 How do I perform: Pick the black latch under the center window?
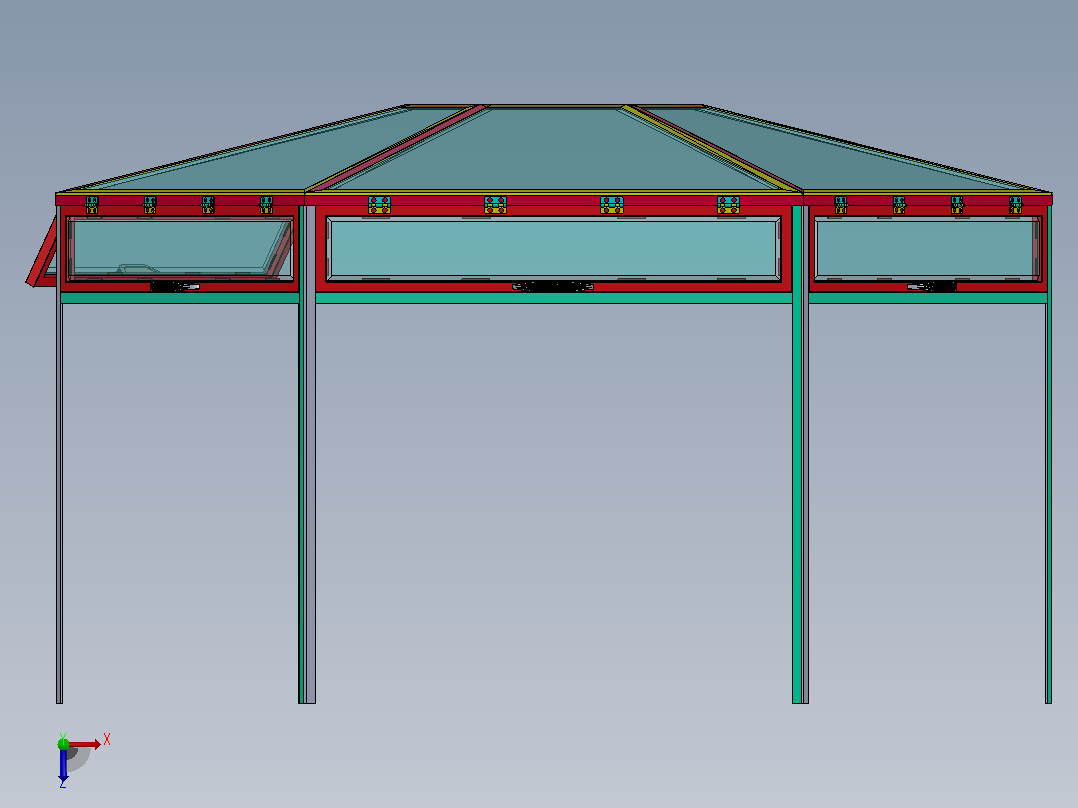(553, 286)
